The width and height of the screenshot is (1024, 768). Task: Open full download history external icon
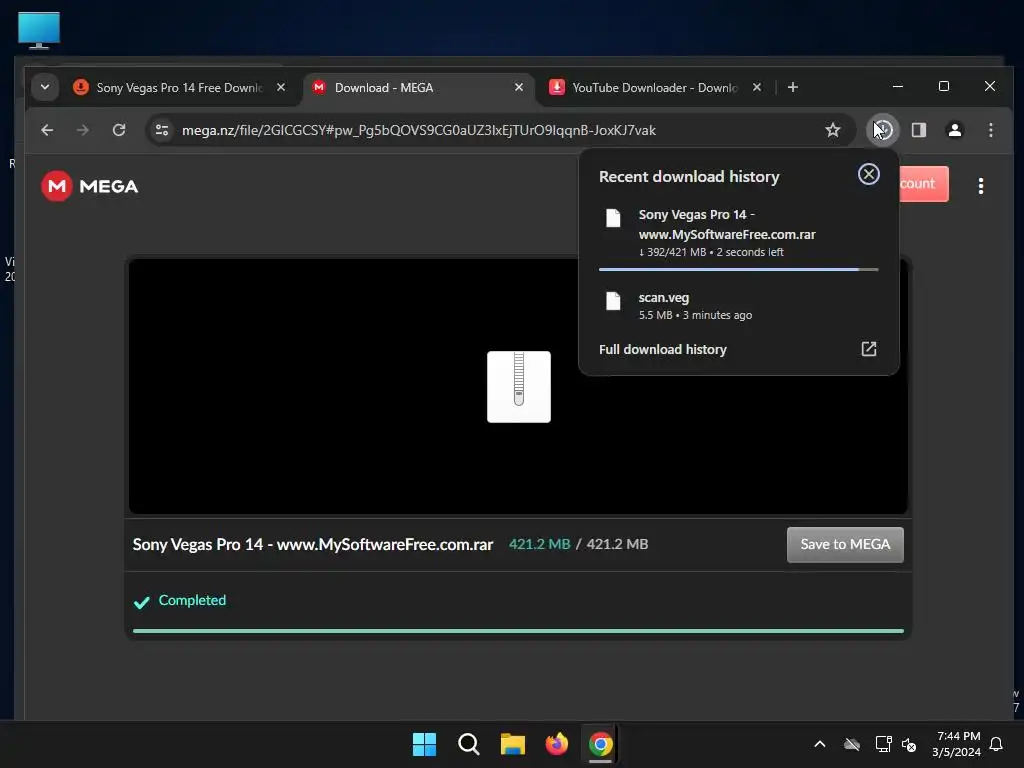coord(869,349)
